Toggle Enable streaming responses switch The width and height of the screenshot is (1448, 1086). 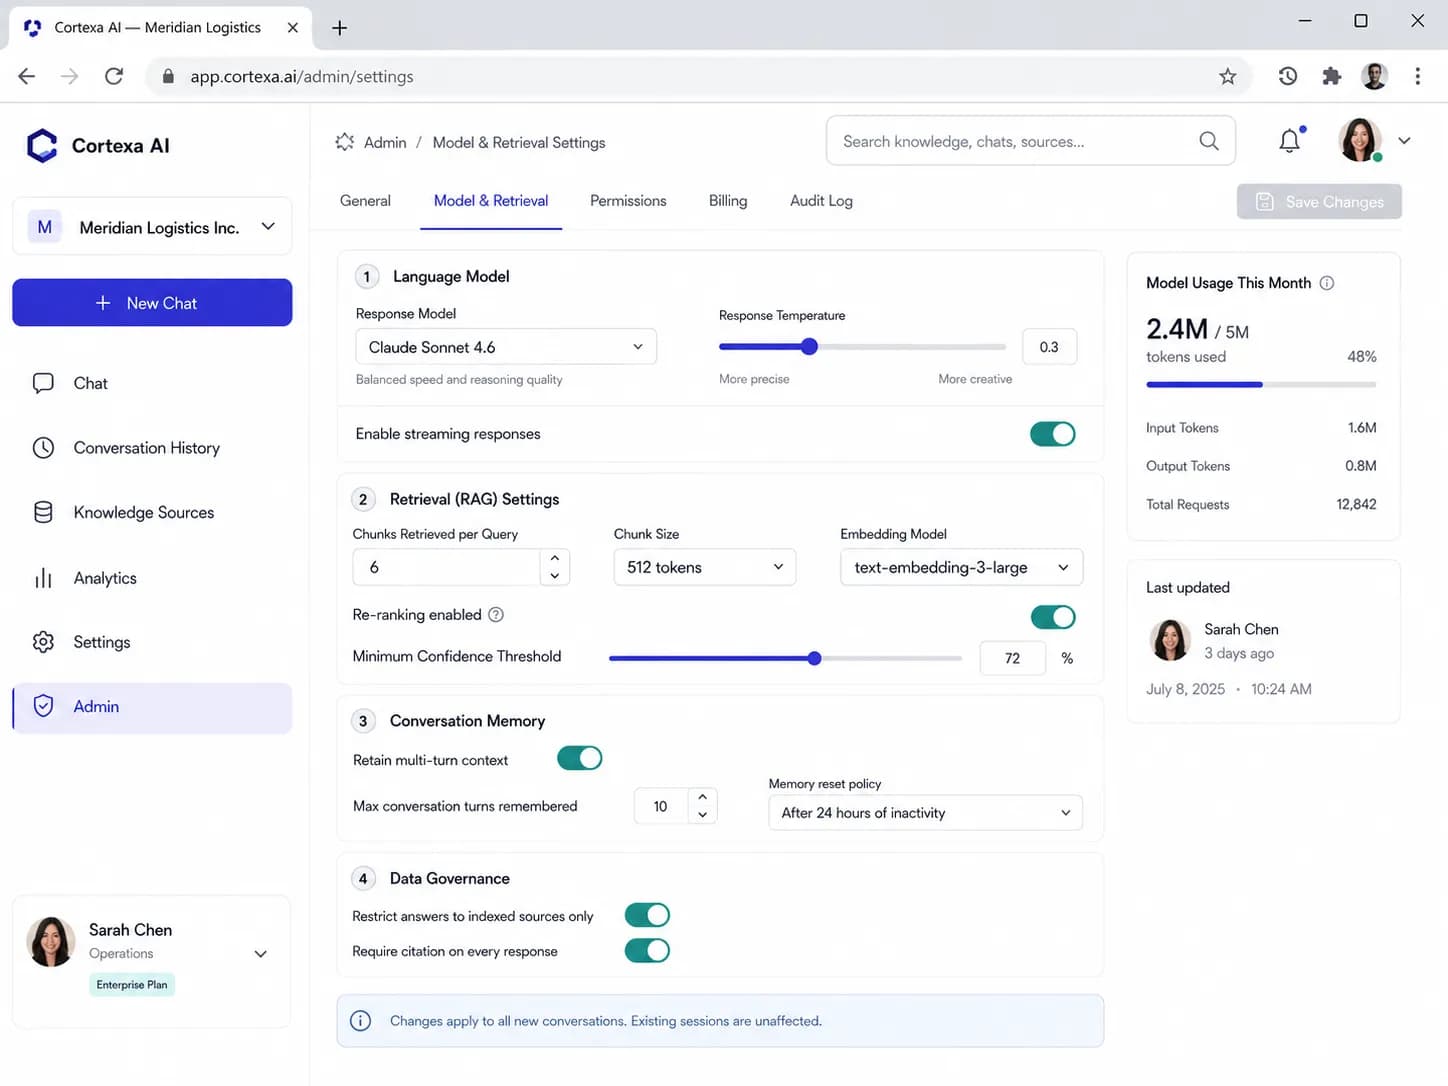tap(1053, 434)
